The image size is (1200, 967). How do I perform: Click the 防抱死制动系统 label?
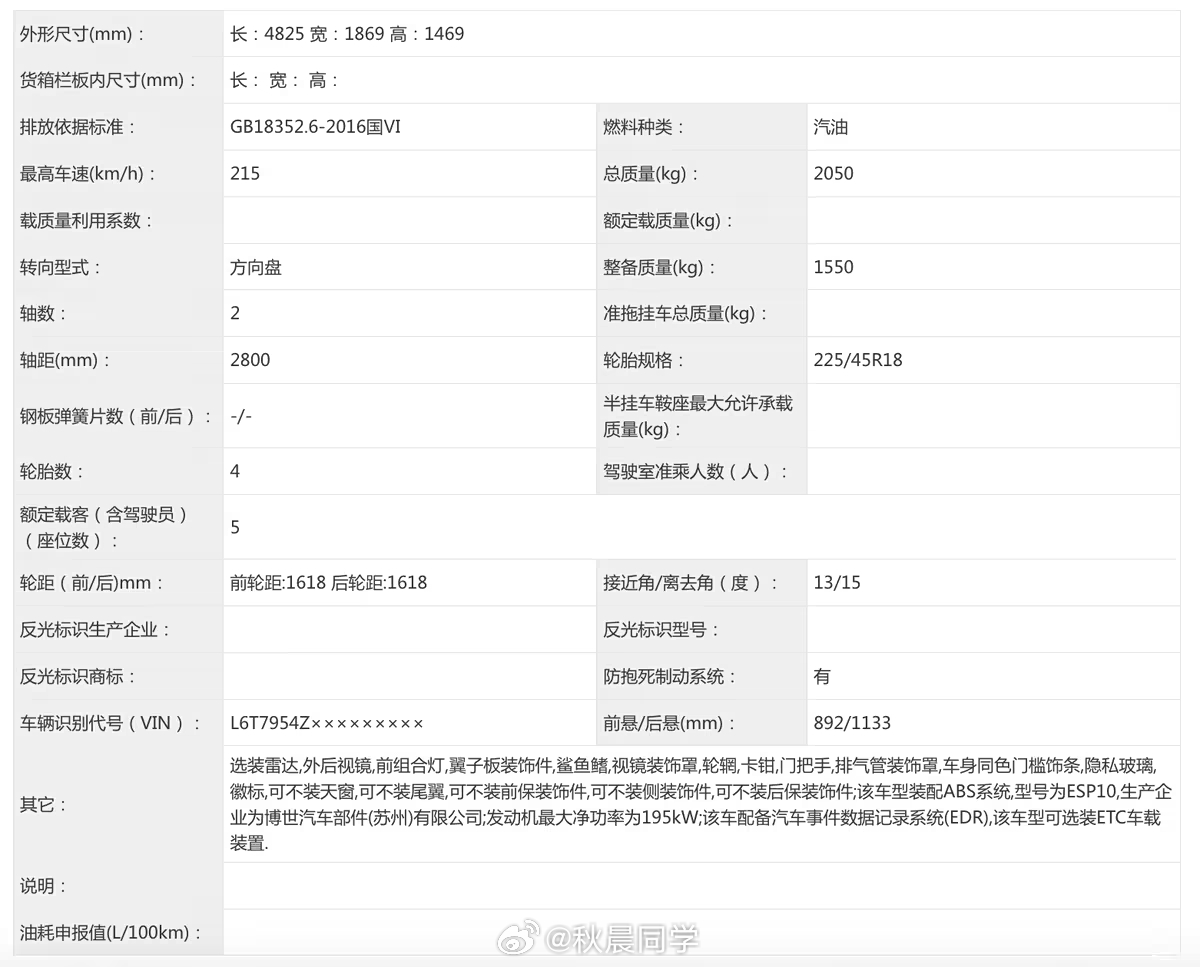click(x=670, y=677)
